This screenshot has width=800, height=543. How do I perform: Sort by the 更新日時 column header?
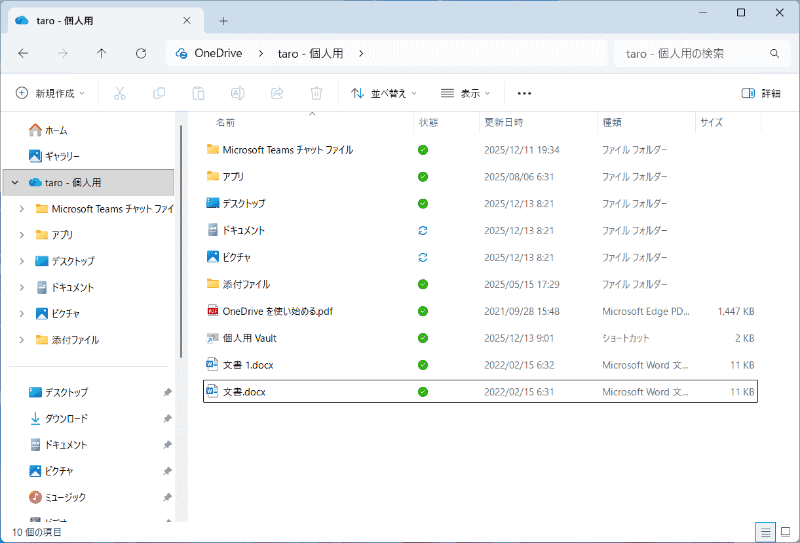point(504,122)
